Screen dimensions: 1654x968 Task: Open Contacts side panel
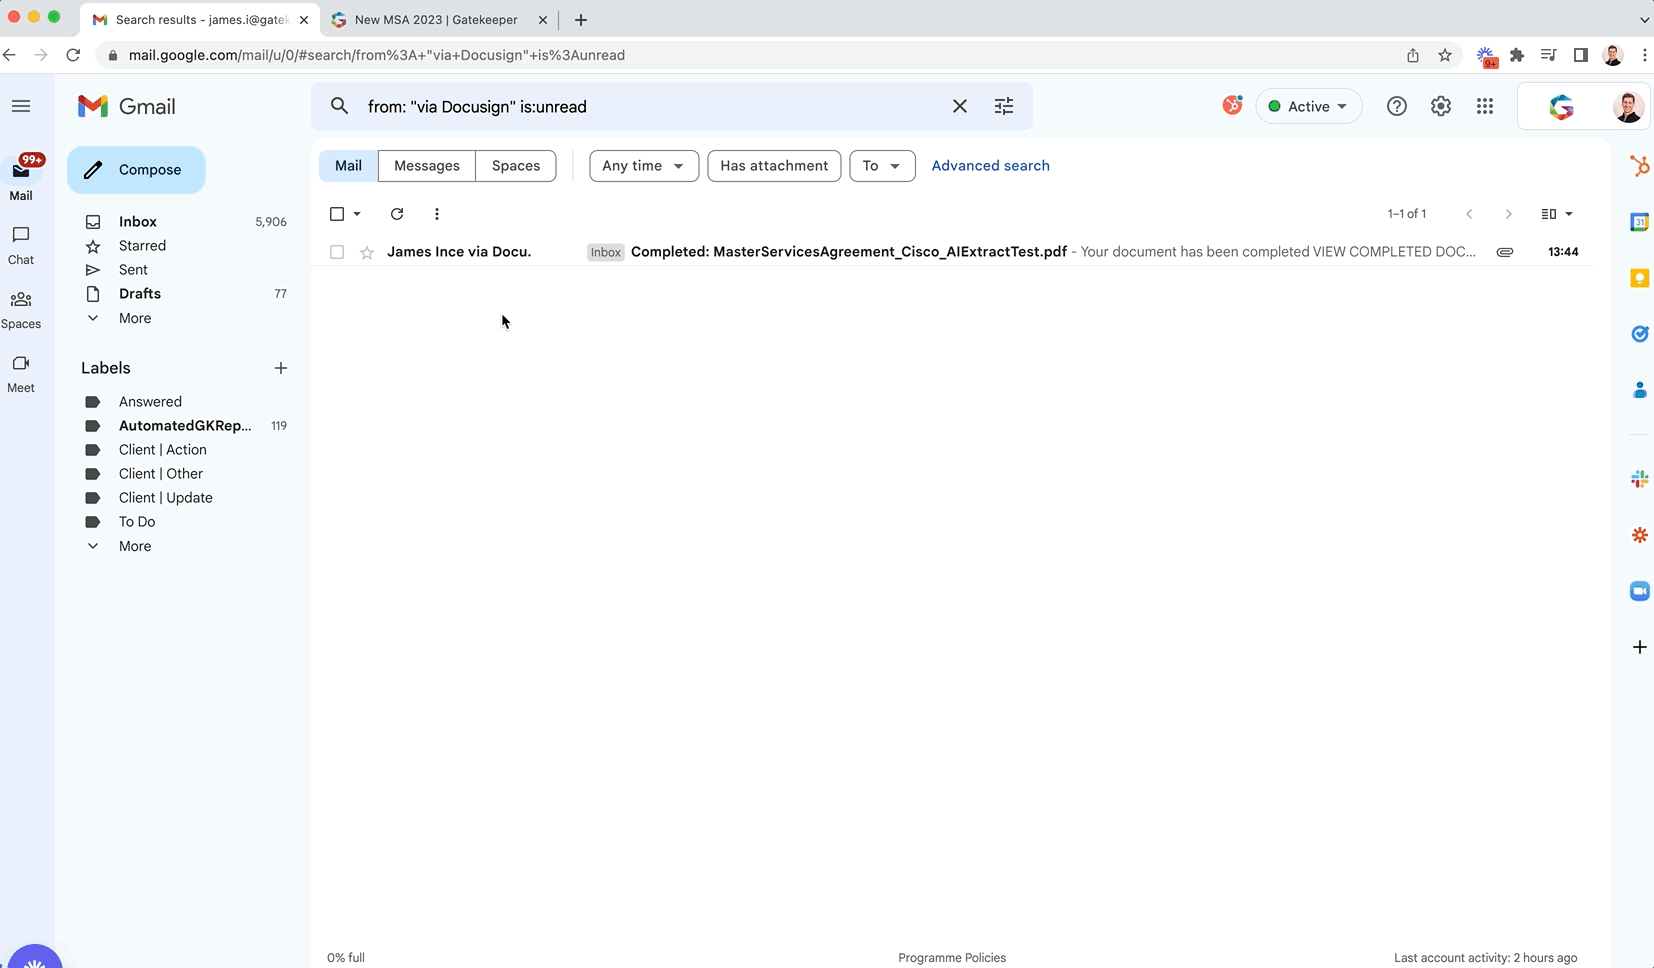[1639, 390]
